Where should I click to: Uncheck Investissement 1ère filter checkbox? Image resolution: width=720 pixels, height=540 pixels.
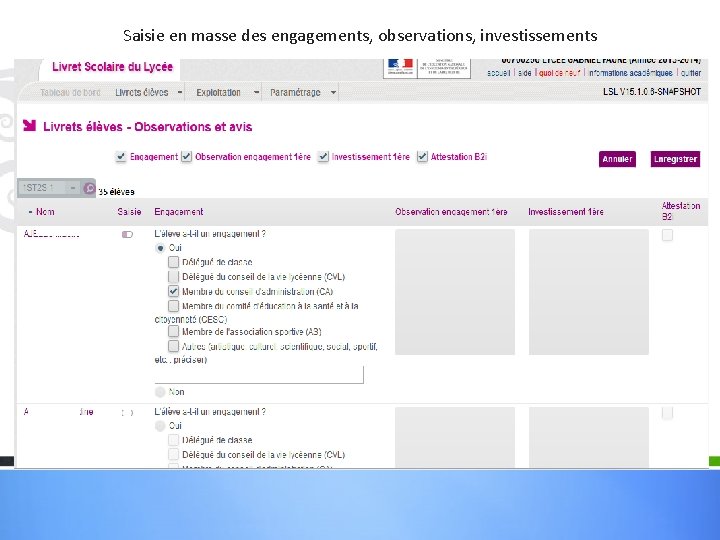coord(323,157)
